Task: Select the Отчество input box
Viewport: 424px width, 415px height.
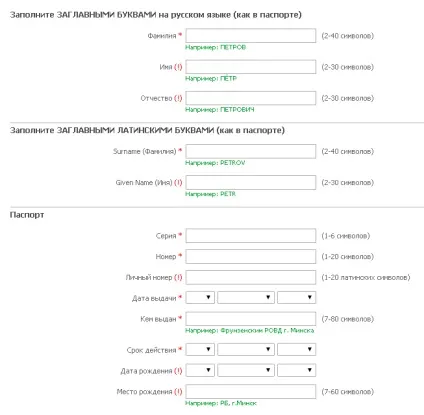Action: (x=251, y=98)
